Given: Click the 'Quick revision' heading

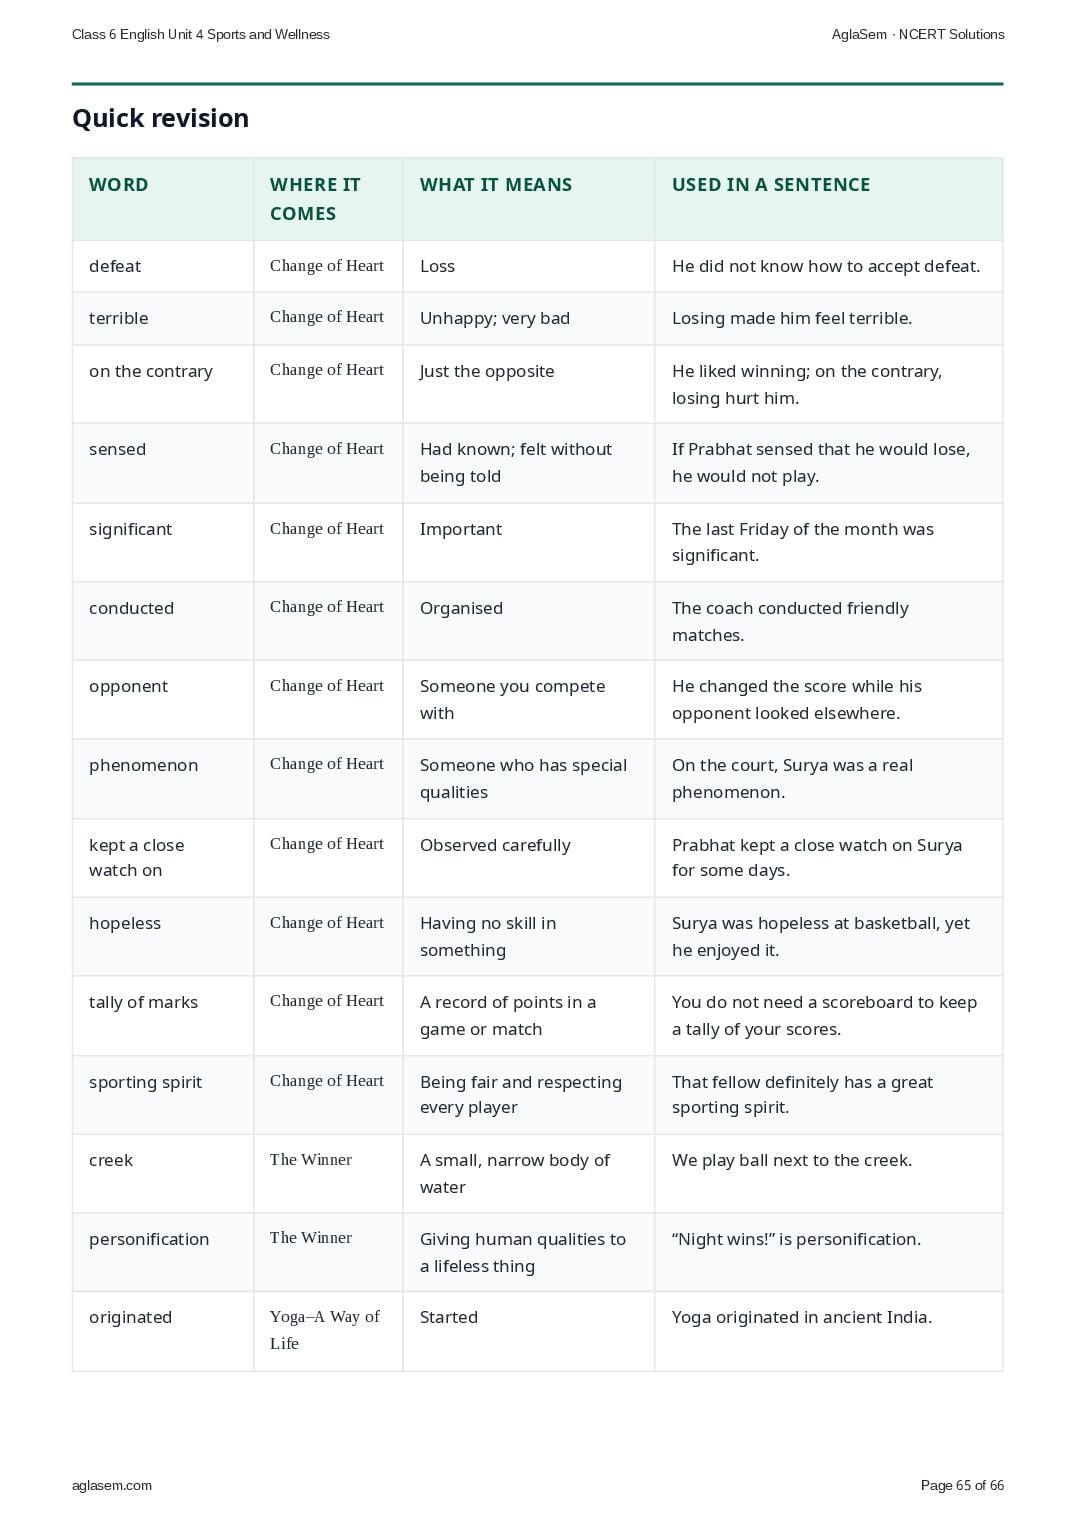Looking at the screenshot, I should click(160, 118).
